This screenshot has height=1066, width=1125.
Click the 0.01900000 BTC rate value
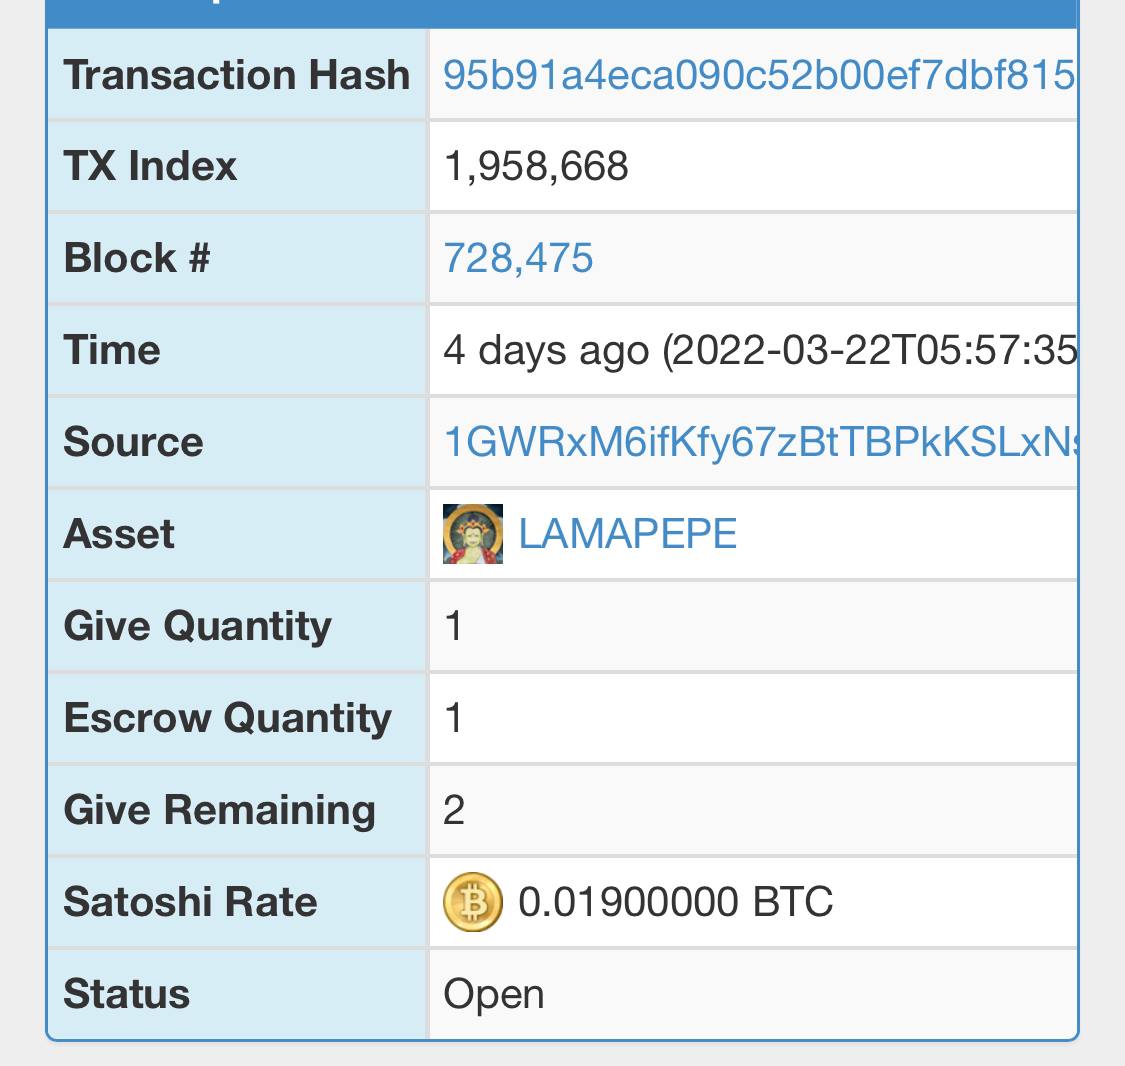(675, 902)
